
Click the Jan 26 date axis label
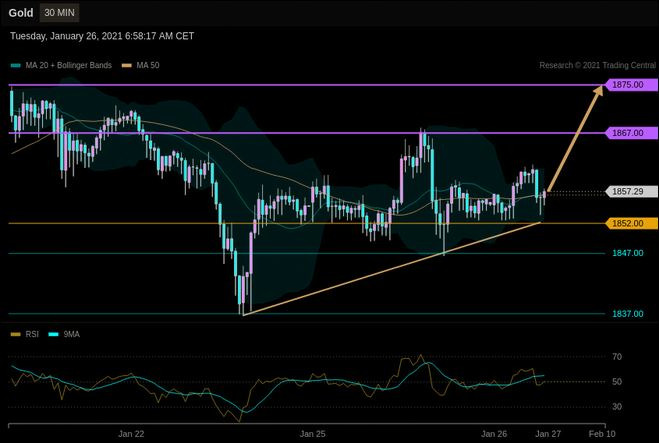tap(494, 434)
